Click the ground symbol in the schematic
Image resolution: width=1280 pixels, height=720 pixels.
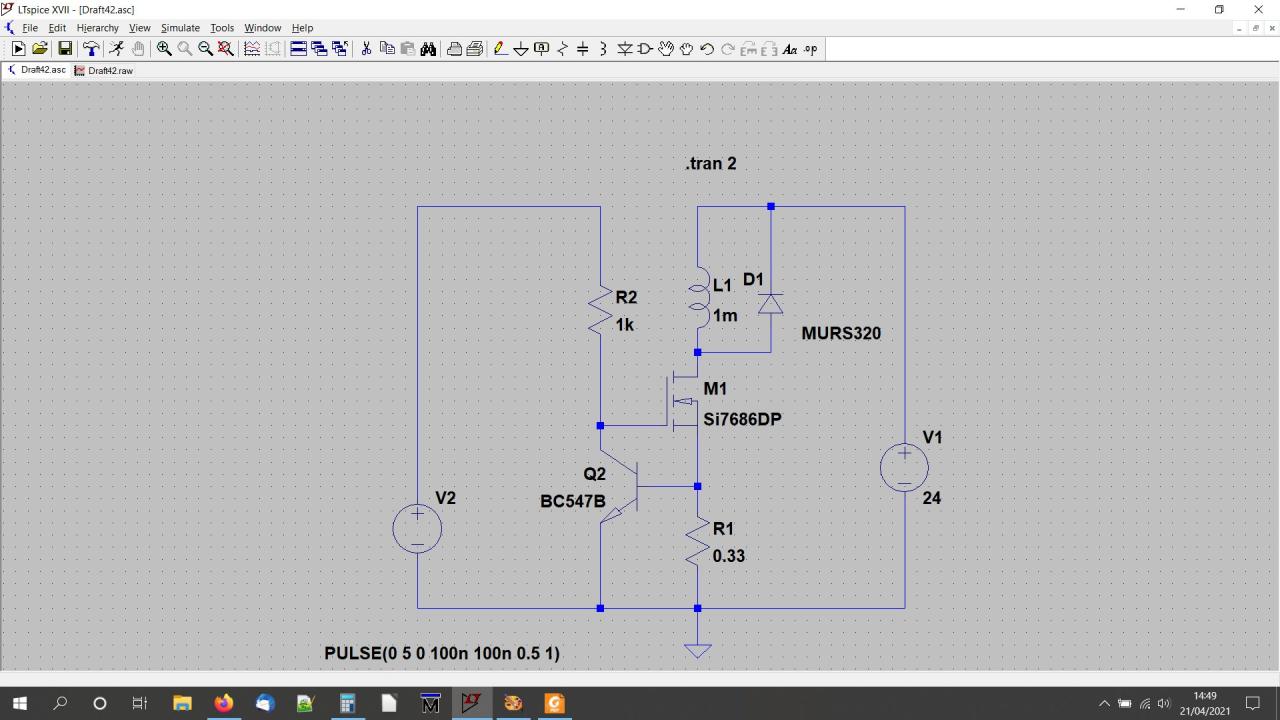pos(697,650)
